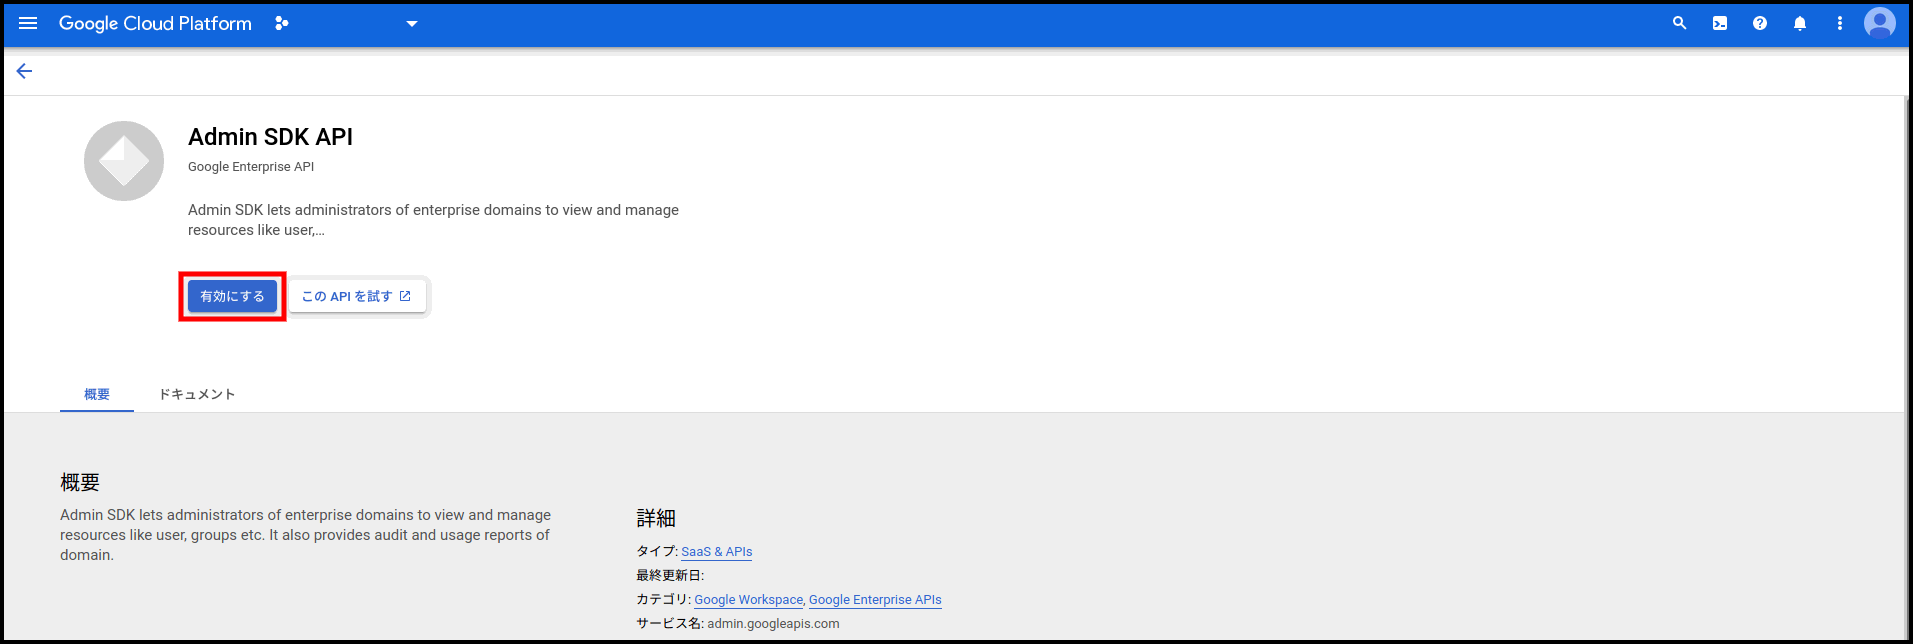
Task: Open the search magnifier icon
Action: click(x=1680, y=23)
